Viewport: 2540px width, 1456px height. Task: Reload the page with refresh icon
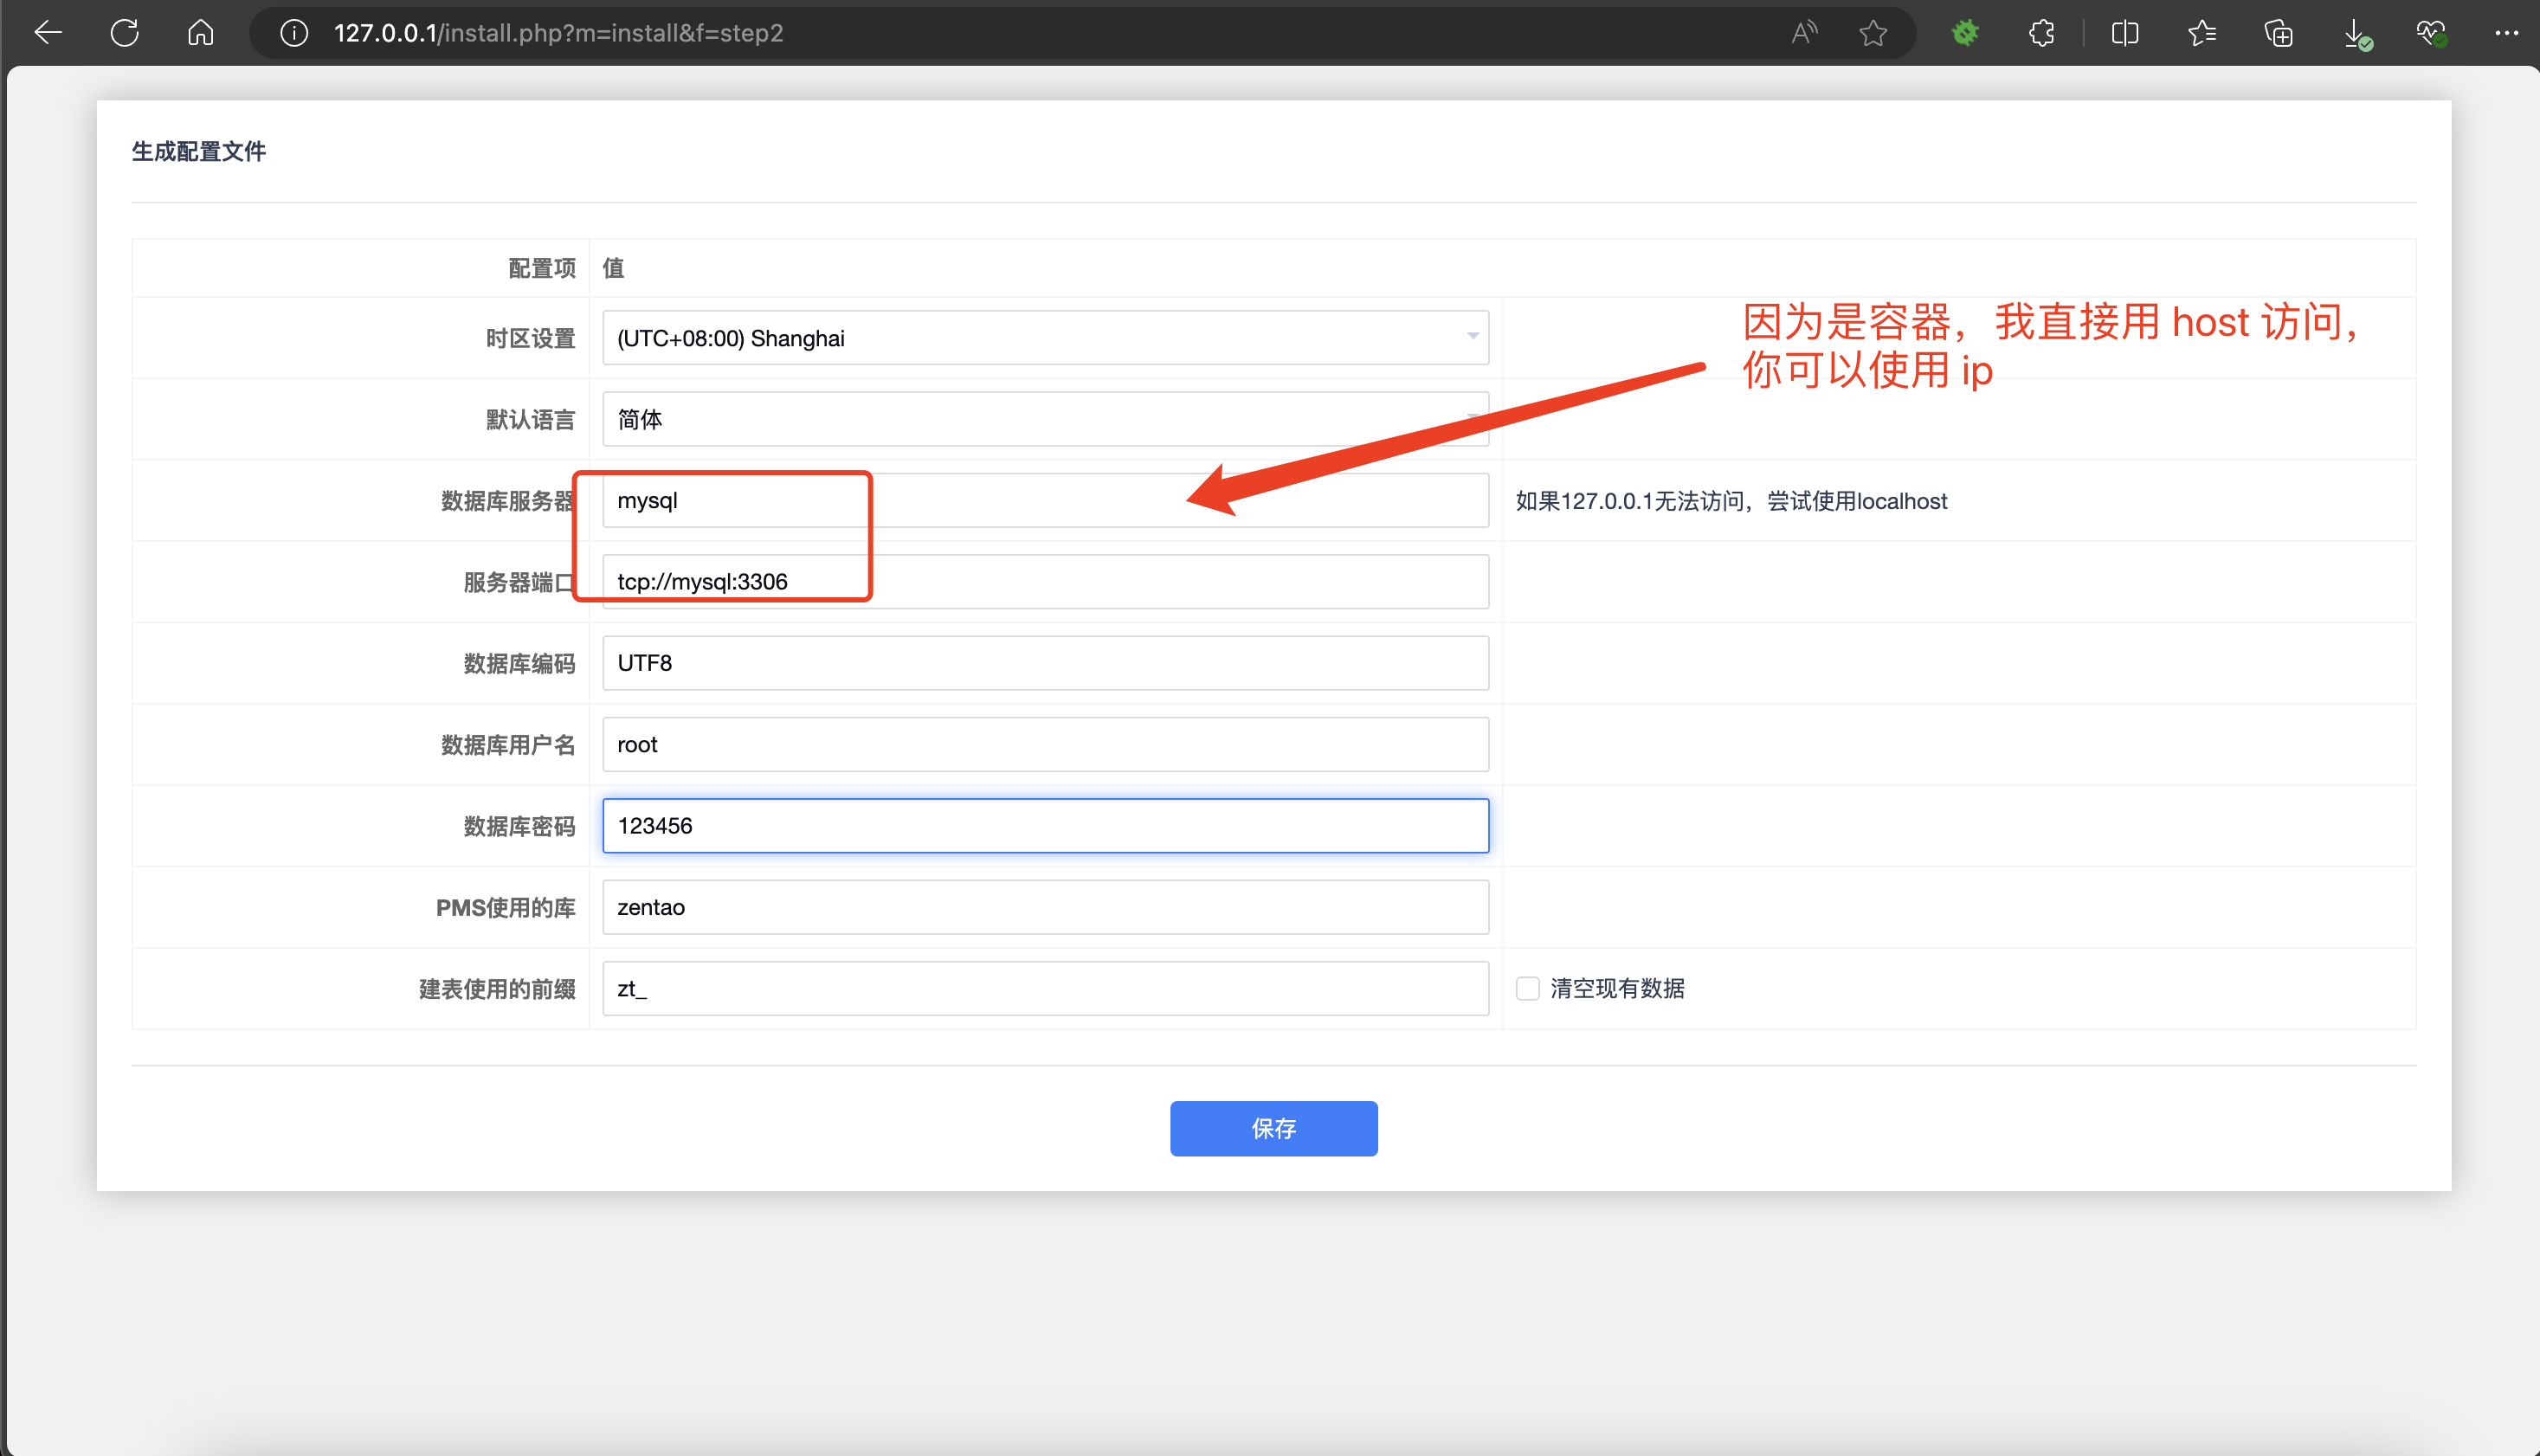click(x=124, y=33)
